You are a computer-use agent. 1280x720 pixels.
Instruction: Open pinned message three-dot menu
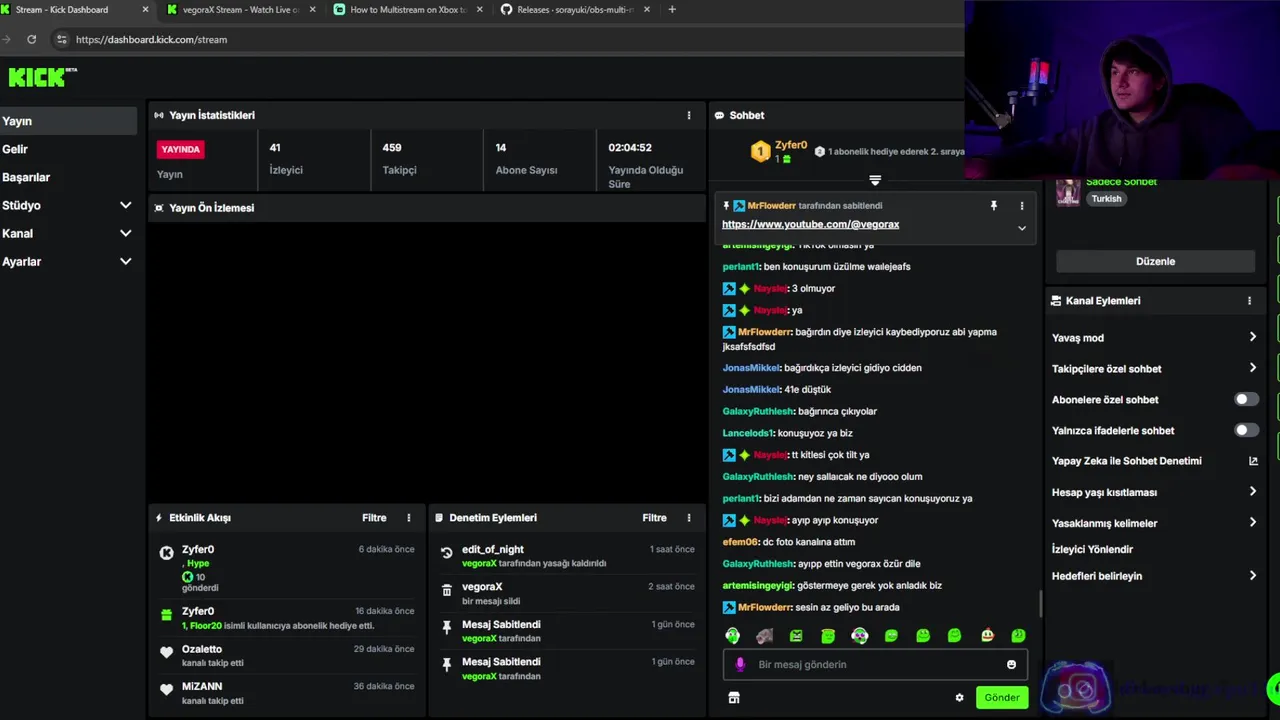point(1021,206)
